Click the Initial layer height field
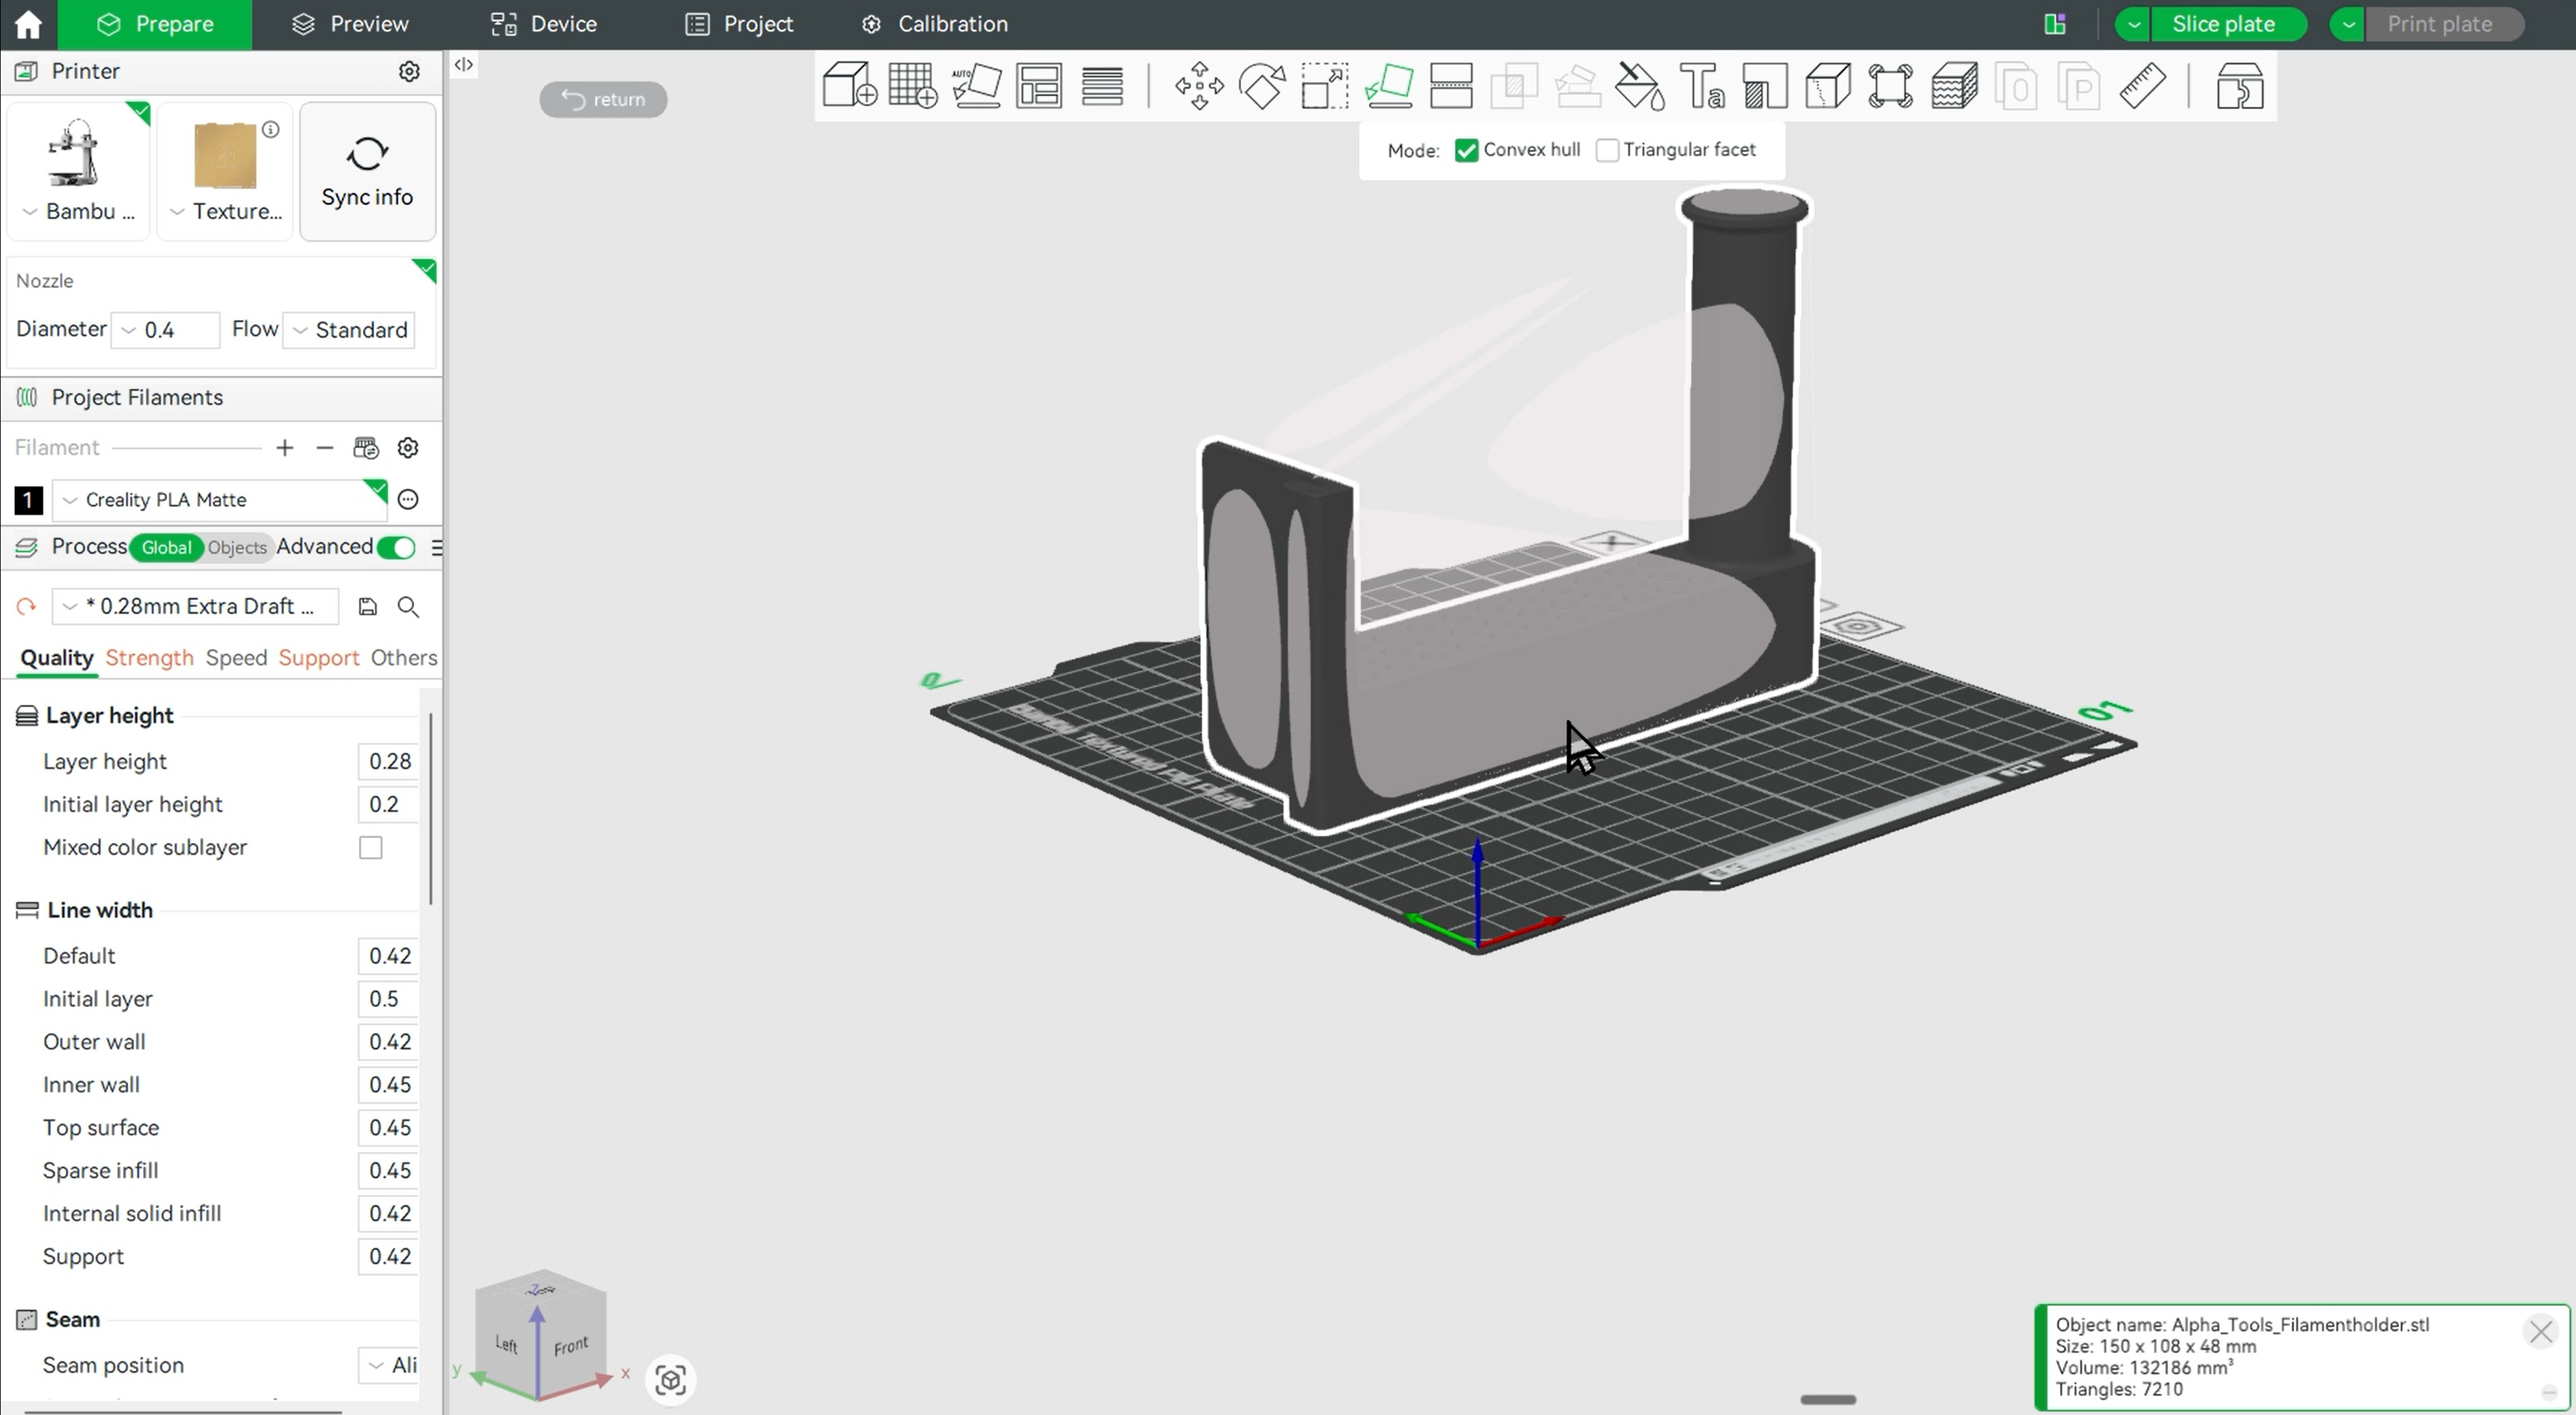The height and width of the screenshot is (1415, 2576). click(x=389, y=804)
